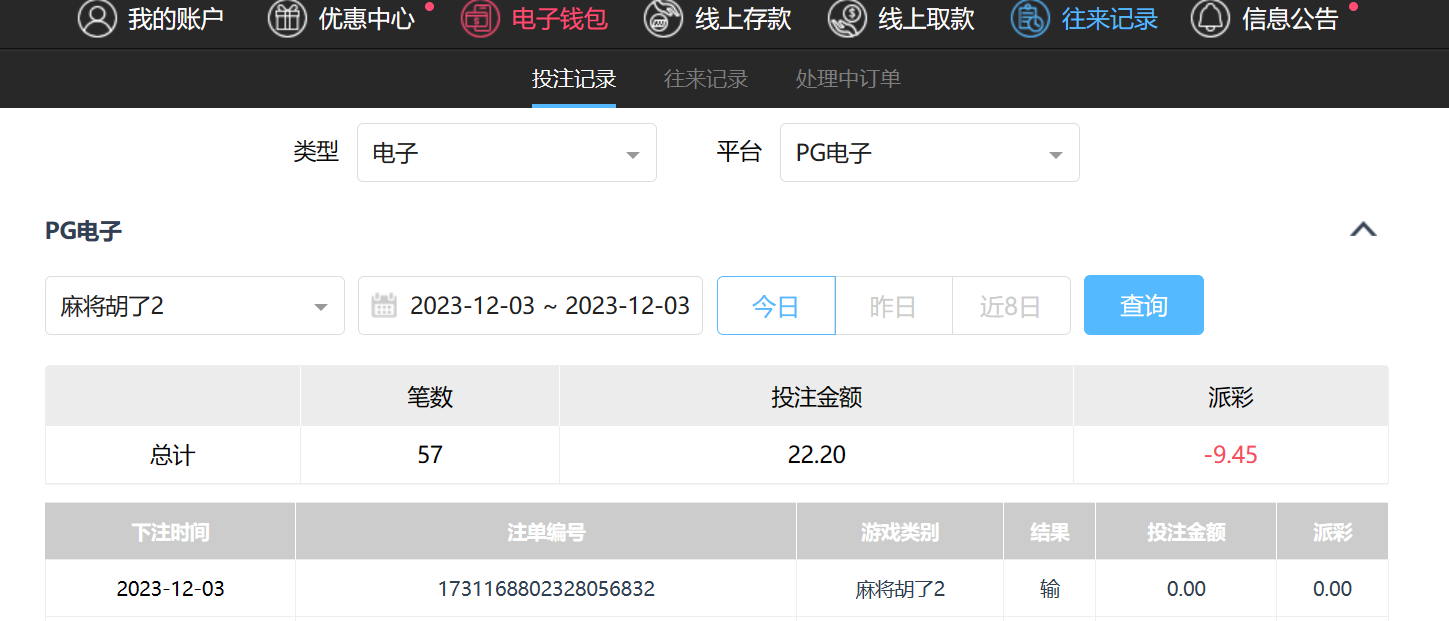Select the 近8日 date range option
Viewport: 1449px width, 621px height.
tap(1010, 306)
